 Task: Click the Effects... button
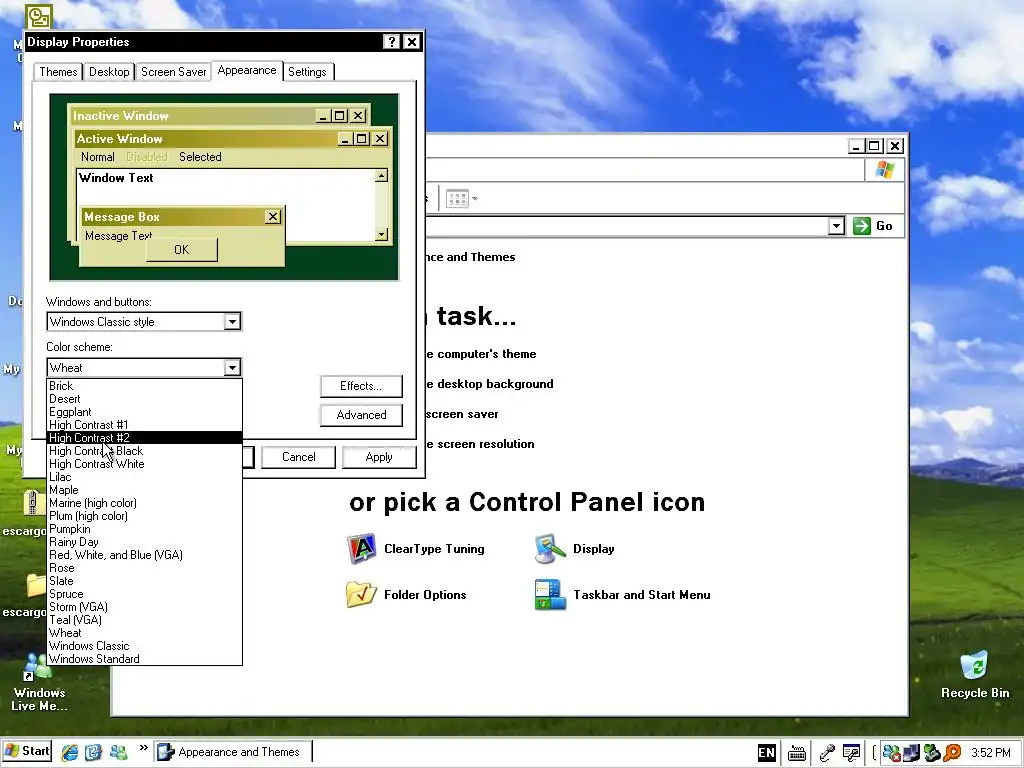(361, 386)
